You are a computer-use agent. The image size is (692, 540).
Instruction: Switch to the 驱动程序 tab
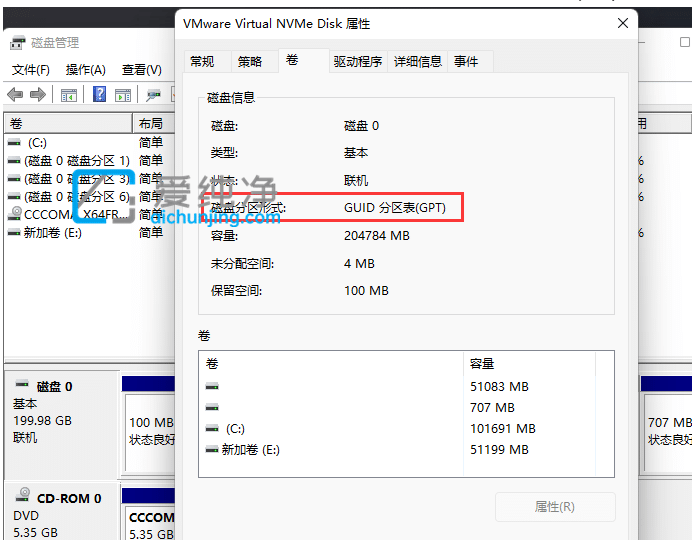[x=358, y=61]
